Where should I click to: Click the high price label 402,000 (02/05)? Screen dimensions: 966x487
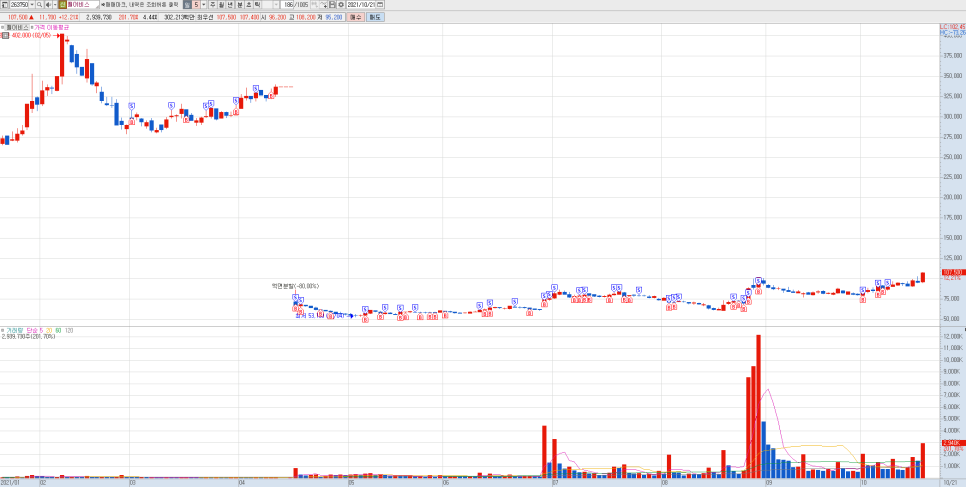[x=30, y=36]
